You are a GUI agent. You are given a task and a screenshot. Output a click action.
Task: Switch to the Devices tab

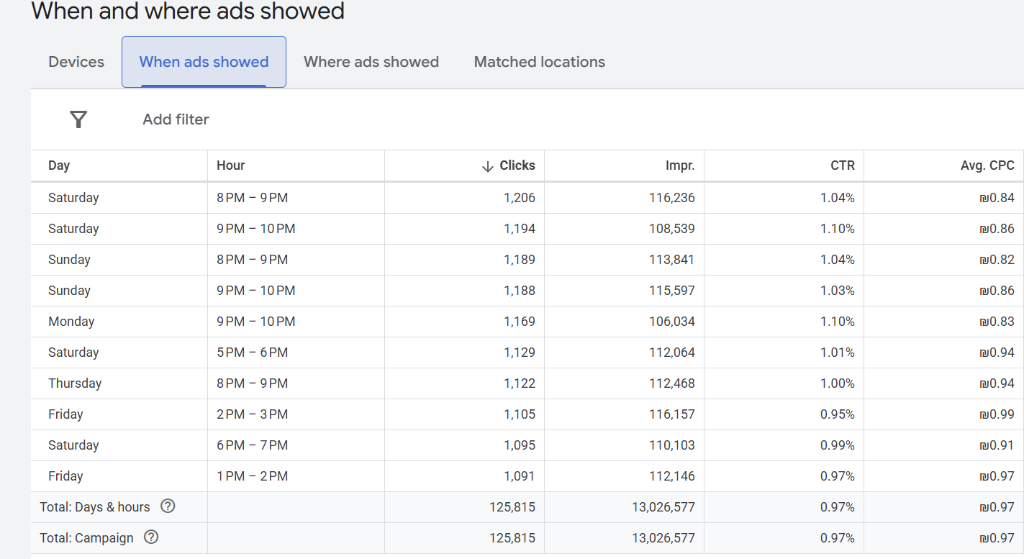[76, 62]
